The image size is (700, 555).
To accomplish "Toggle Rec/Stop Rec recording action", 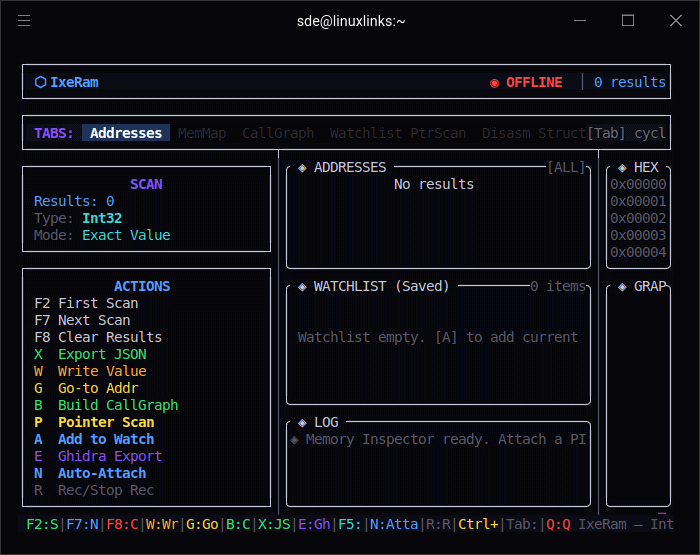I will click(105, 490).
